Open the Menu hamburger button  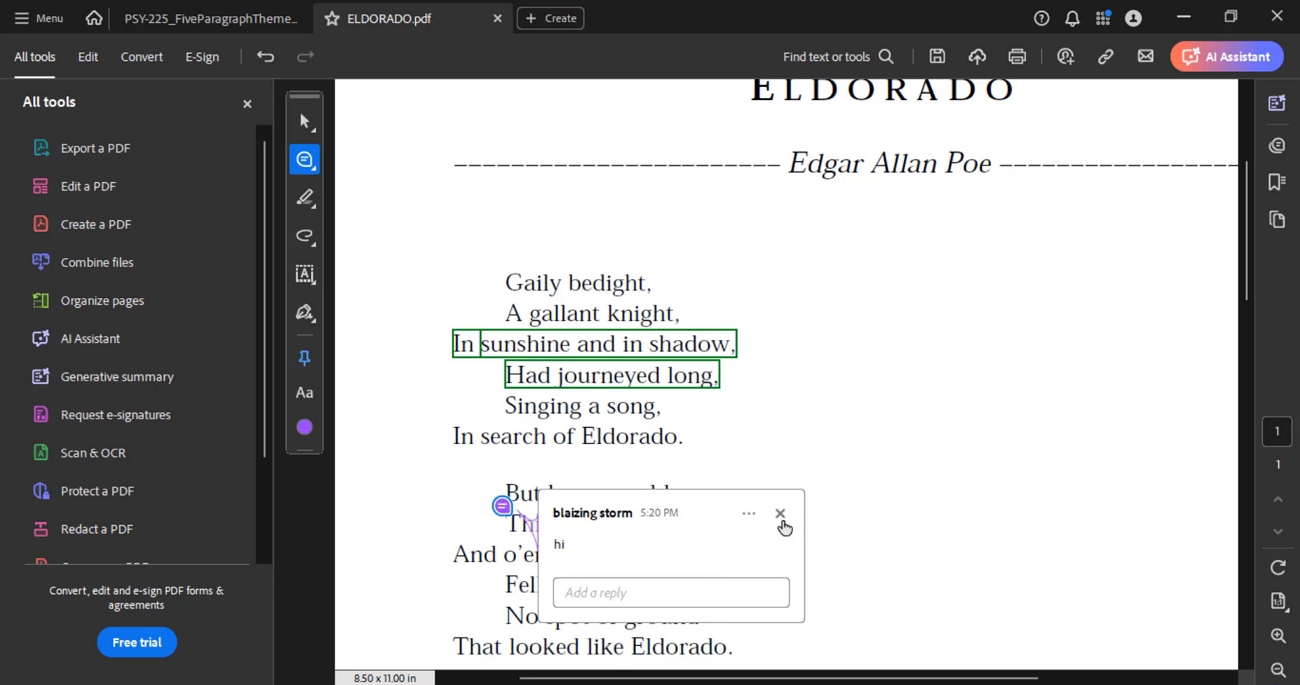click(x=38, y=18)
